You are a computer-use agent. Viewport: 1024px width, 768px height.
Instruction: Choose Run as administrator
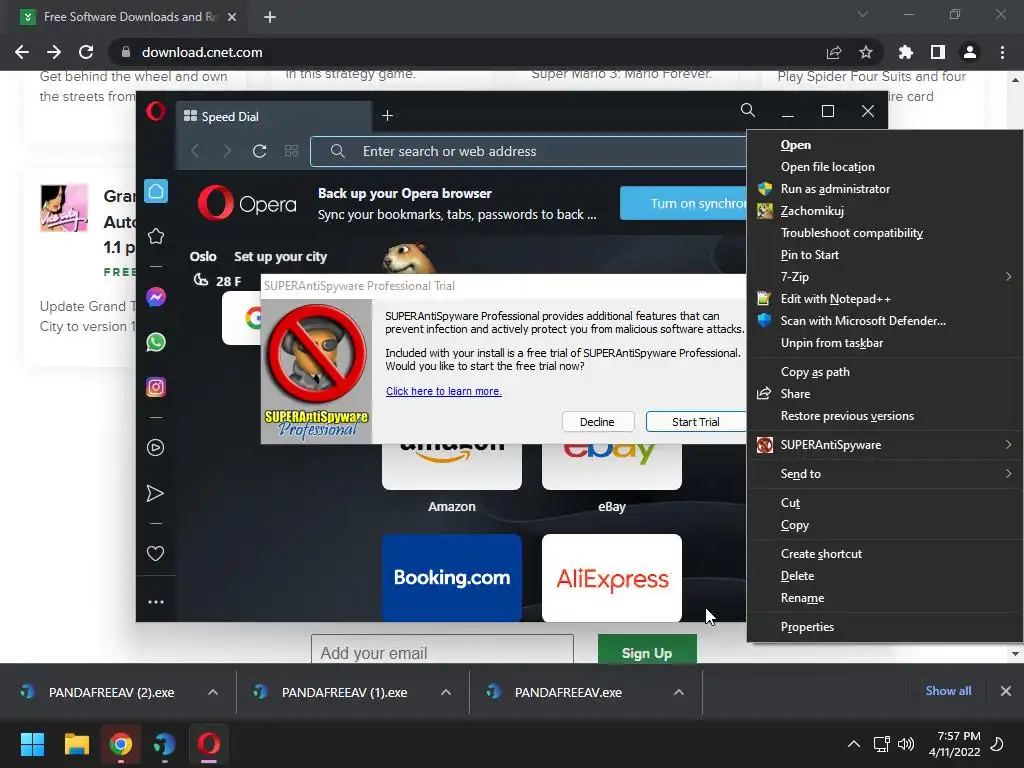point(885,189)
